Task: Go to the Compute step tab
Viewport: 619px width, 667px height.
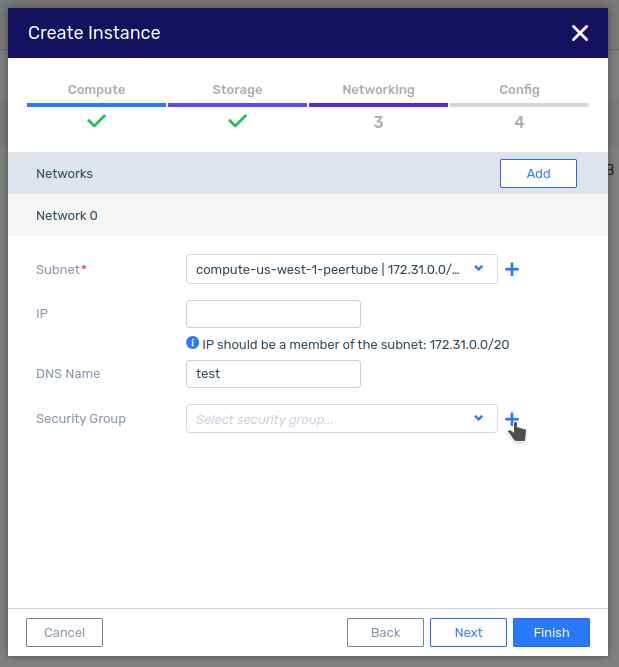Action: coord(97,90)
